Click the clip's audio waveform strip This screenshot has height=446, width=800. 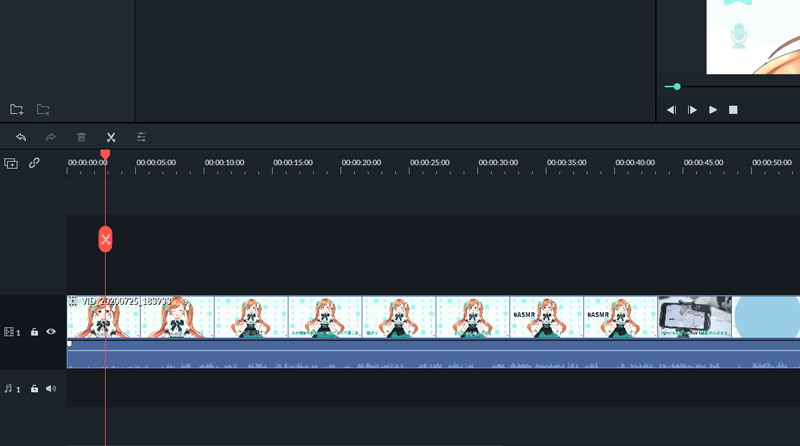click(433, 354)
